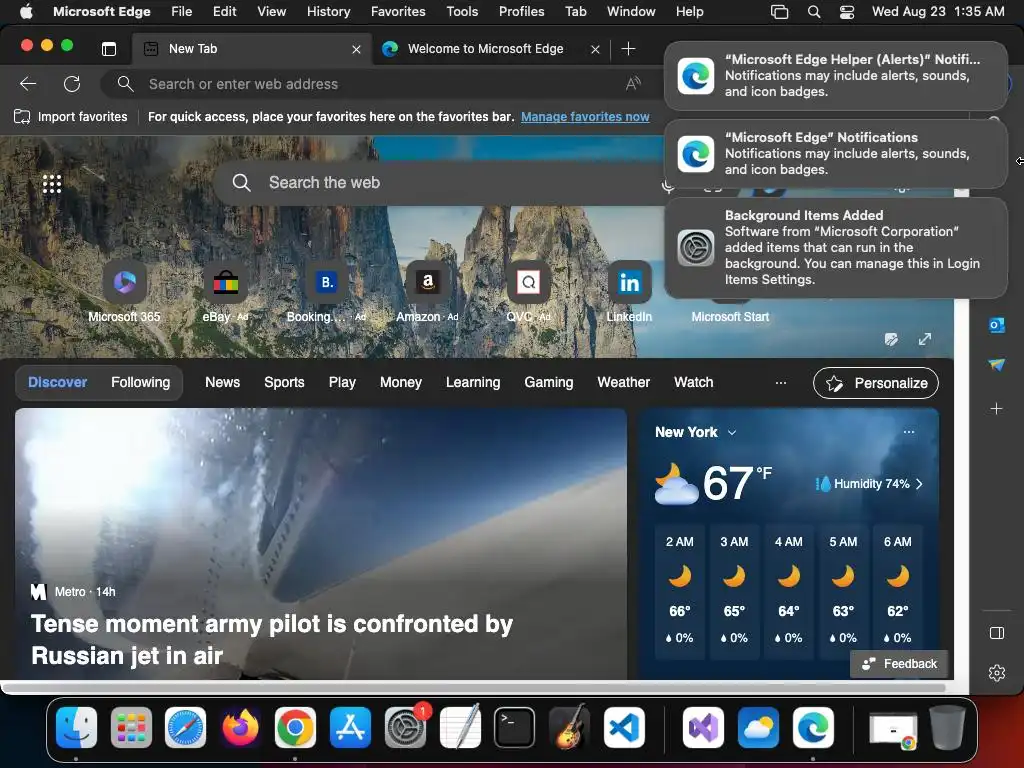
Task: Switch to the Following feed tab
Action: pos(140,383)
